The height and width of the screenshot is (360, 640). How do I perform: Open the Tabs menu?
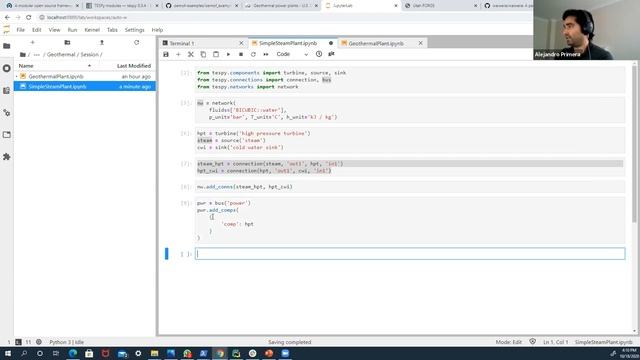point(112,30)
